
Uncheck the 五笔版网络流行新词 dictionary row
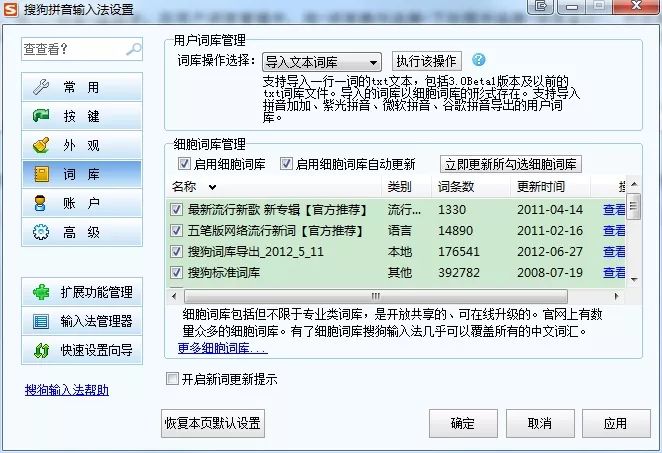click(x=176, y=231)
